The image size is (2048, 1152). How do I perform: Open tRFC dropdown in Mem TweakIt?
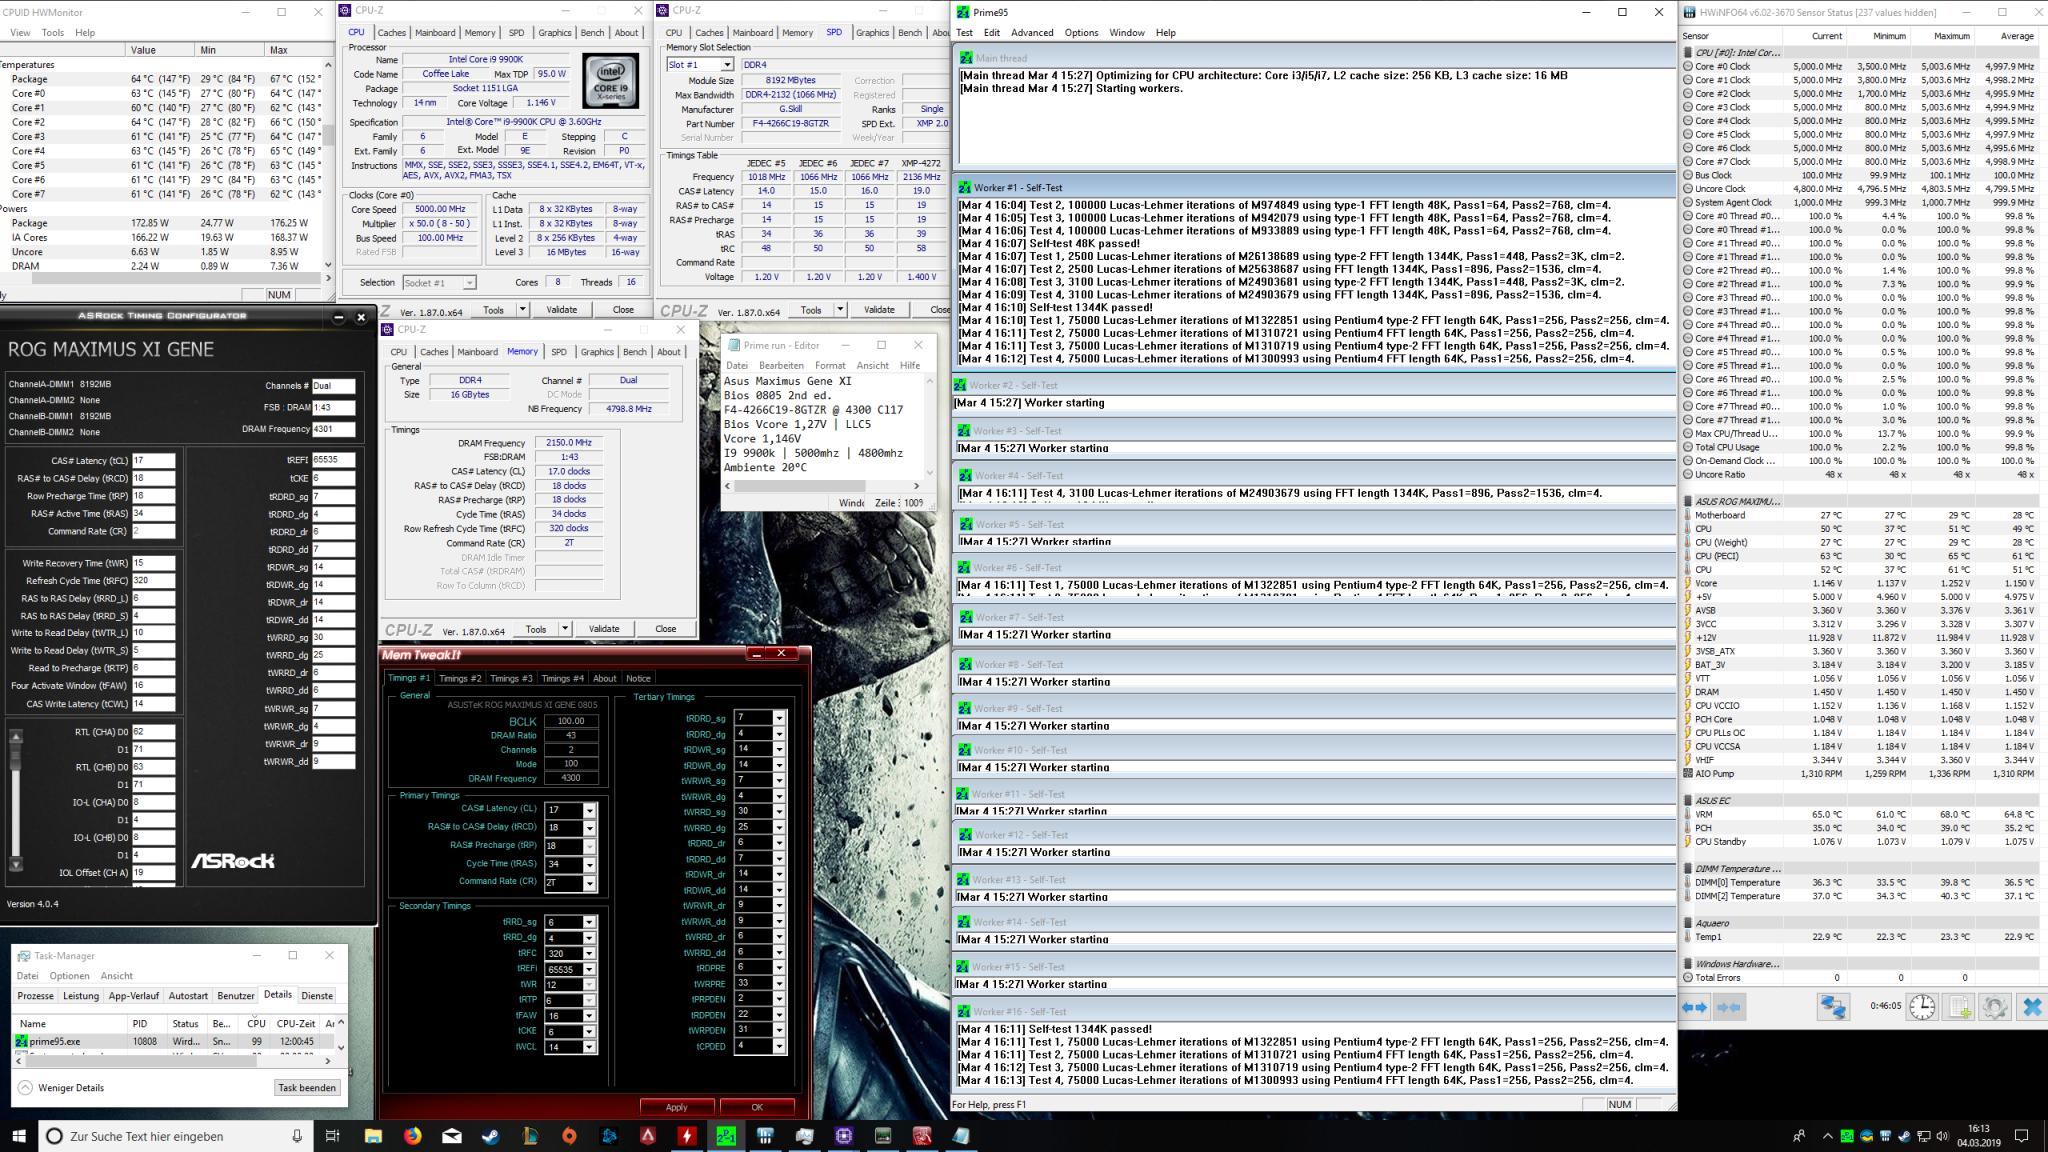pos(589,953)
